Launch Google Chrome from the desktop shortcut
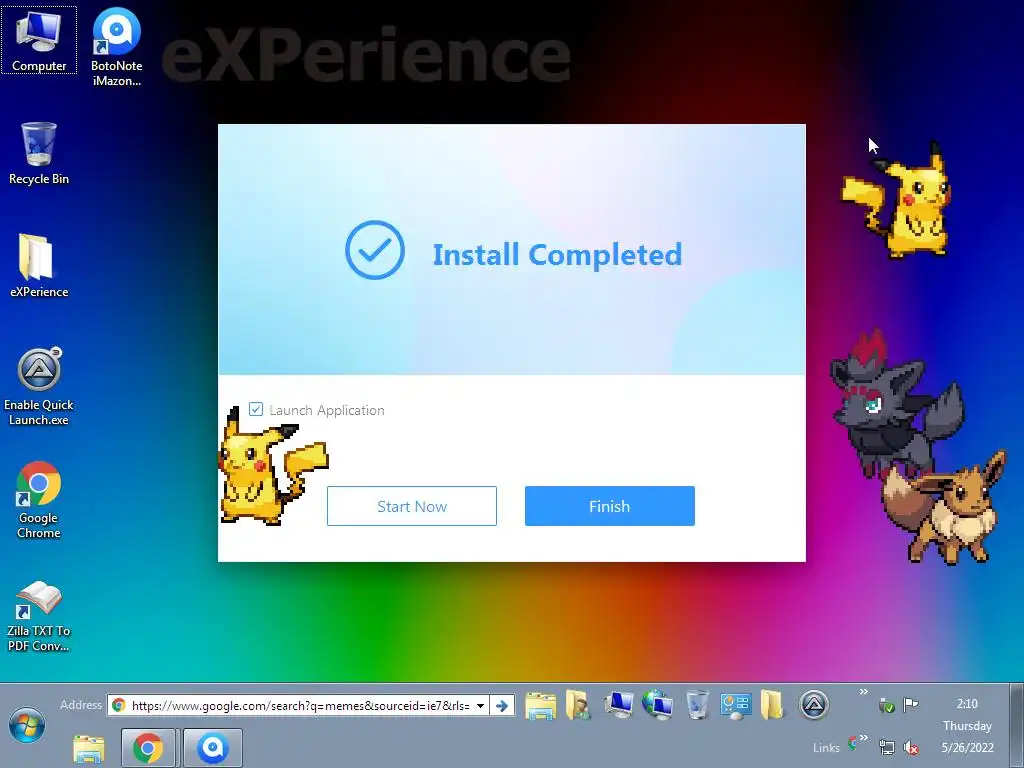The width and height of the screenshot is (1024, 768). tap(39, 500)
